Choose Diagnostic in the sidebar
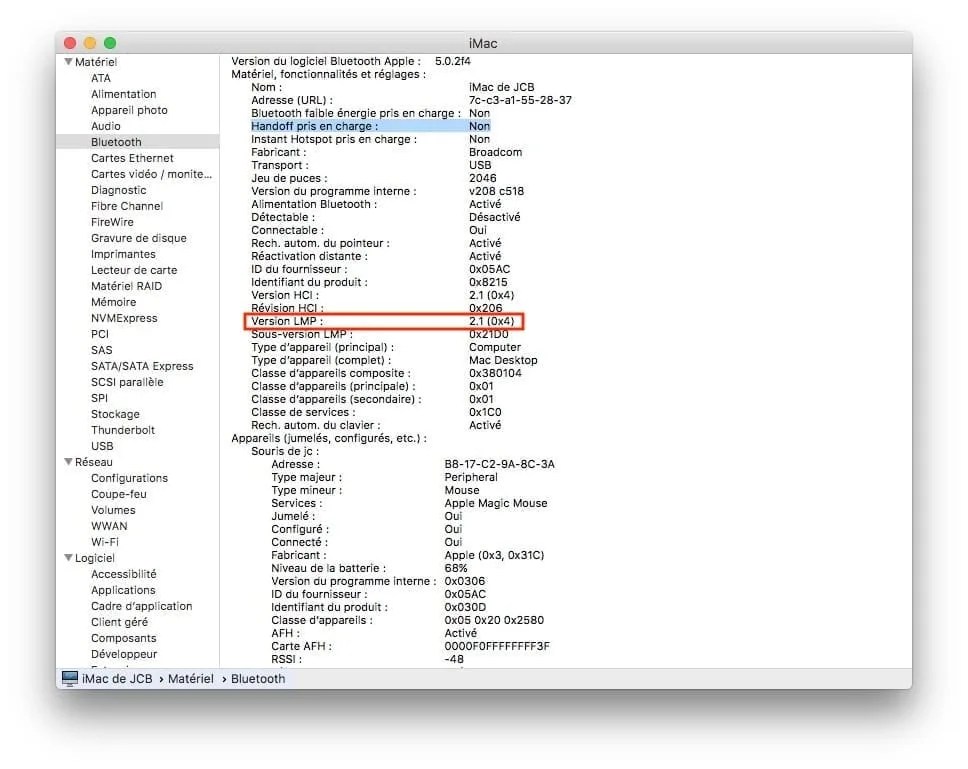Viewport: 968px width, 769px height. [119, 190]
